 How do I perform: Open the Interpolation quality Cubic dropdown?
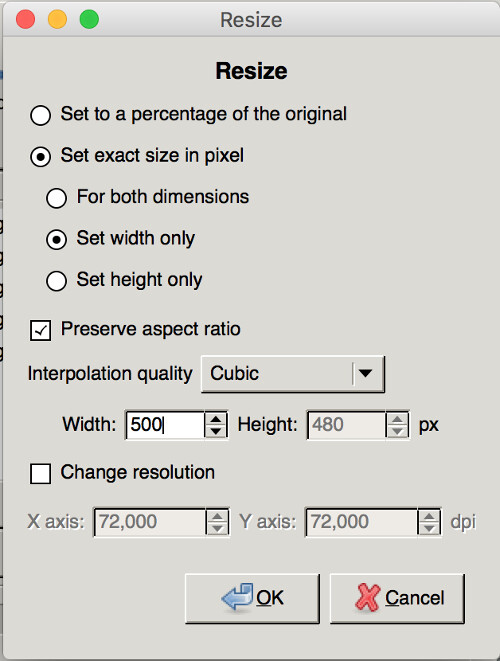(x=293, y=374)
